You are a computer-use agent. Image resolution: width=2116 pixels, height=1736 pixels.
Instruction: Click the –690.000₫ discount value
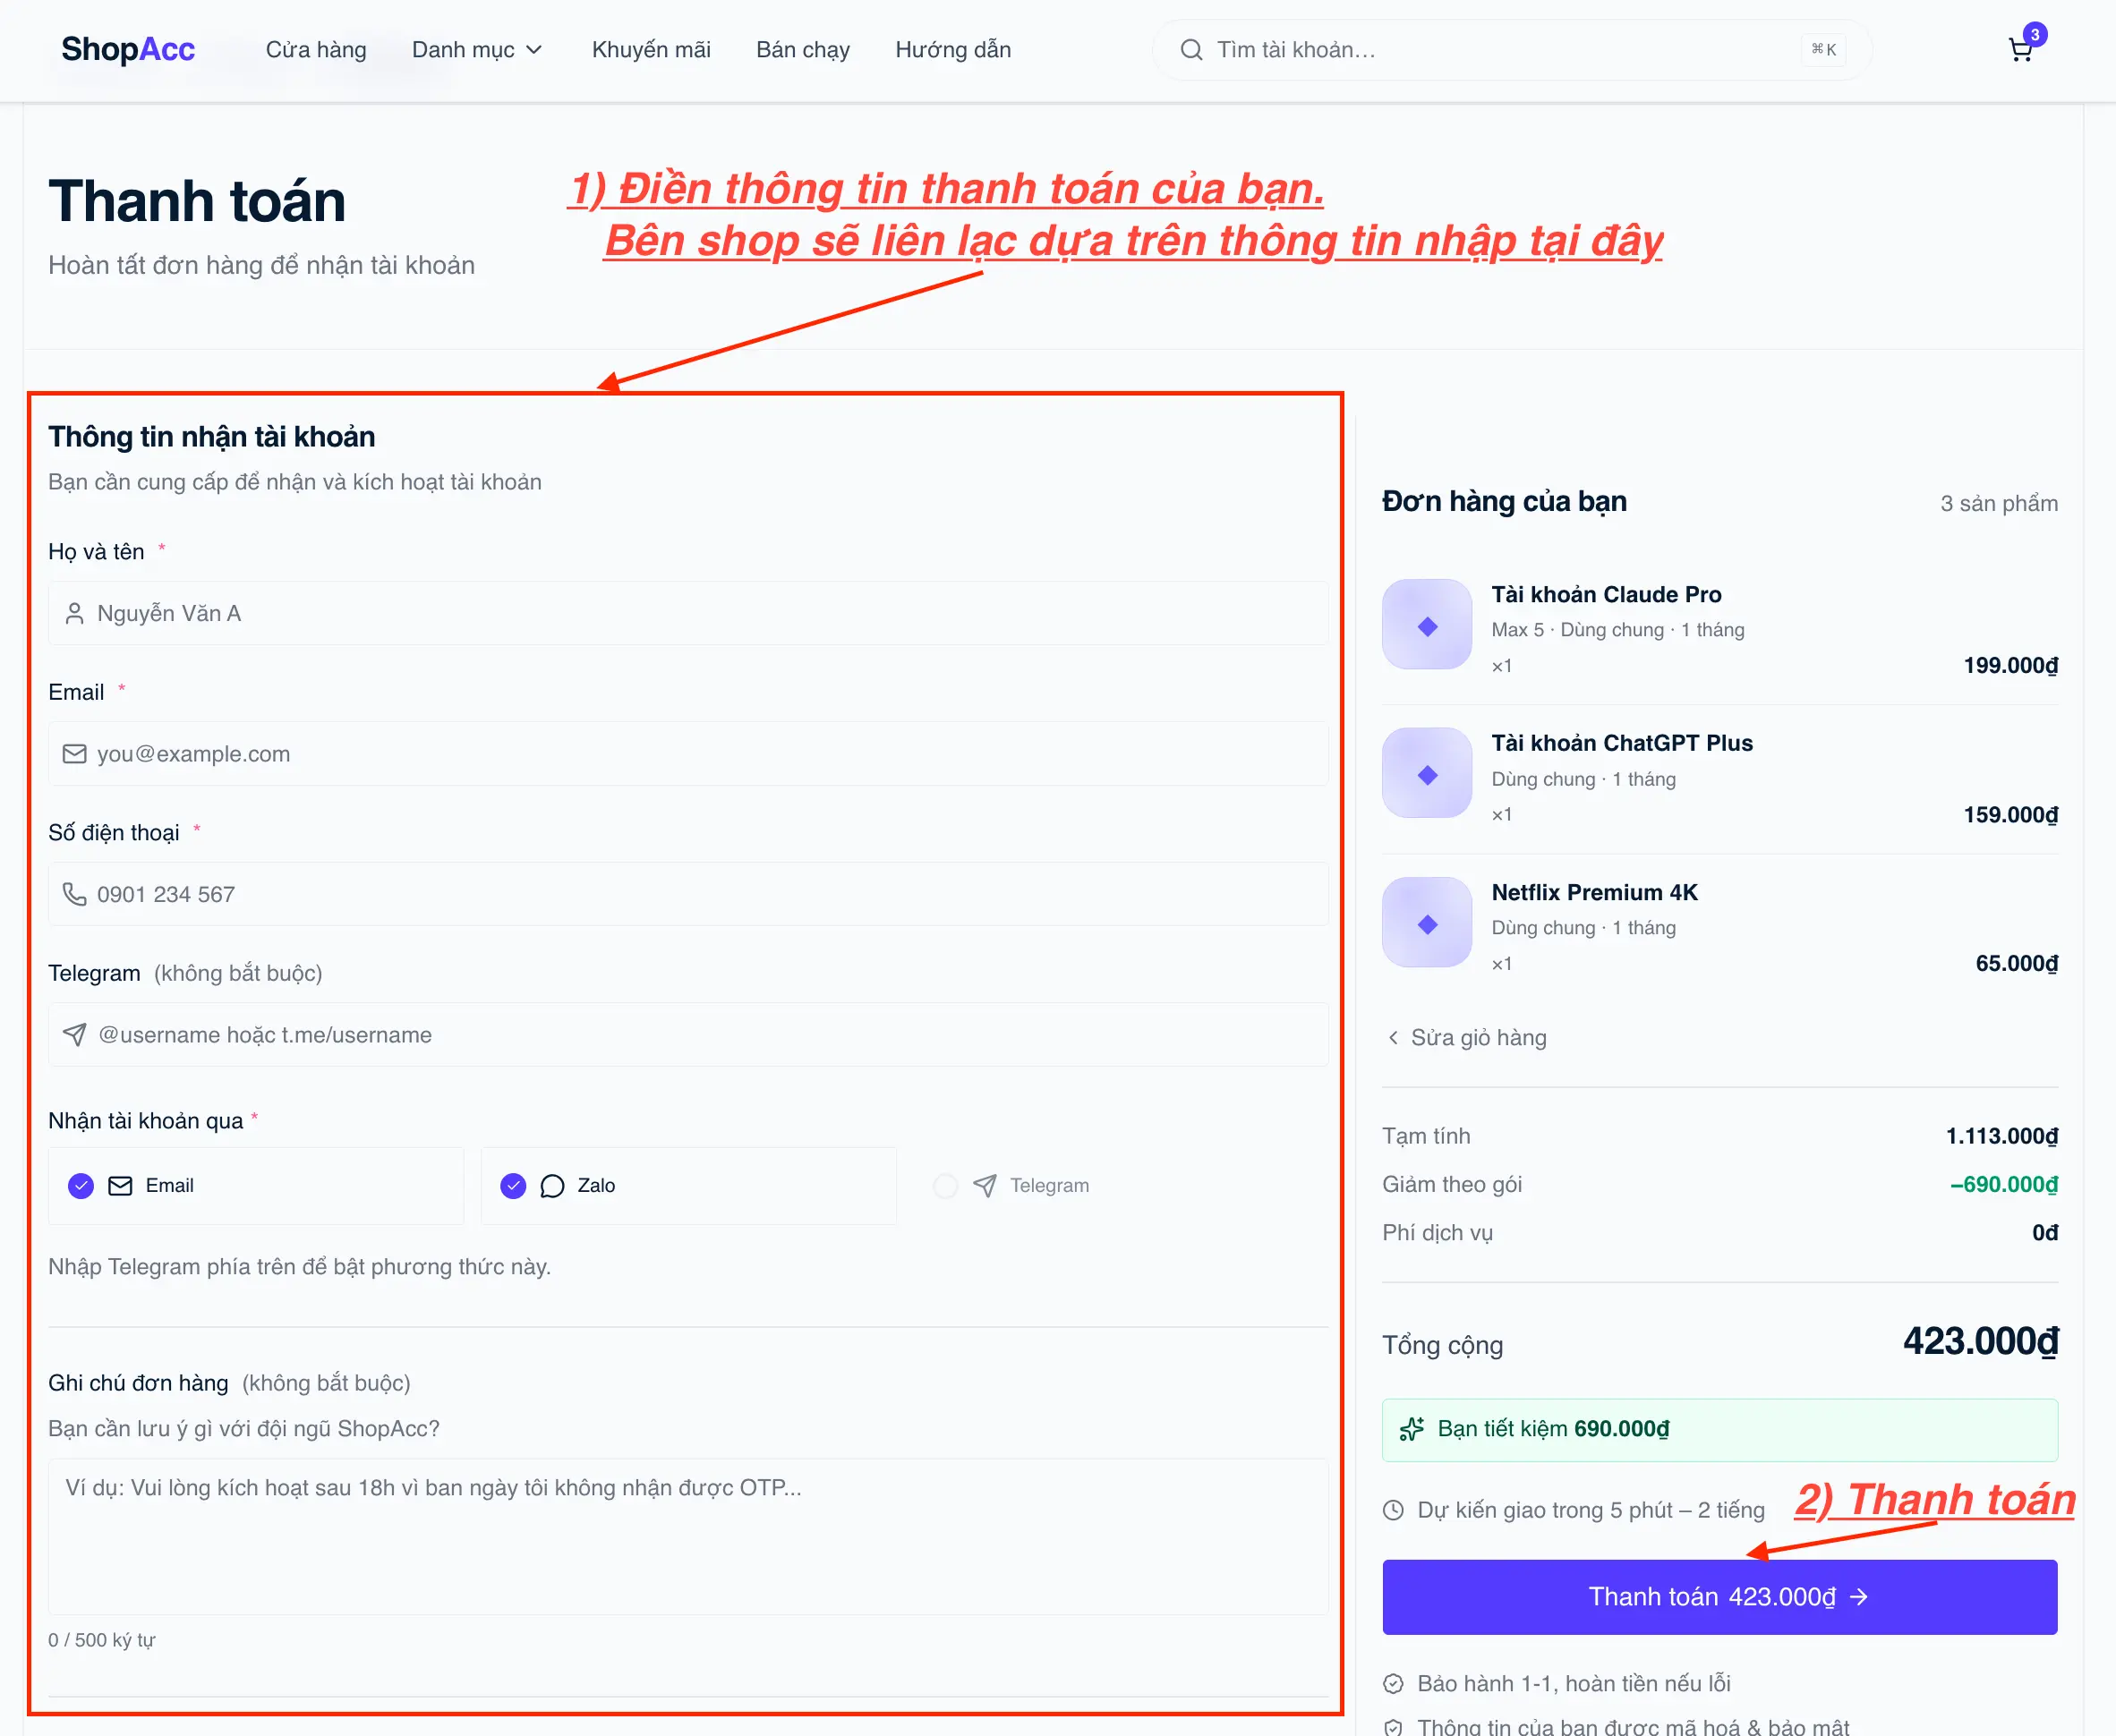[x=2003, y=1185]
